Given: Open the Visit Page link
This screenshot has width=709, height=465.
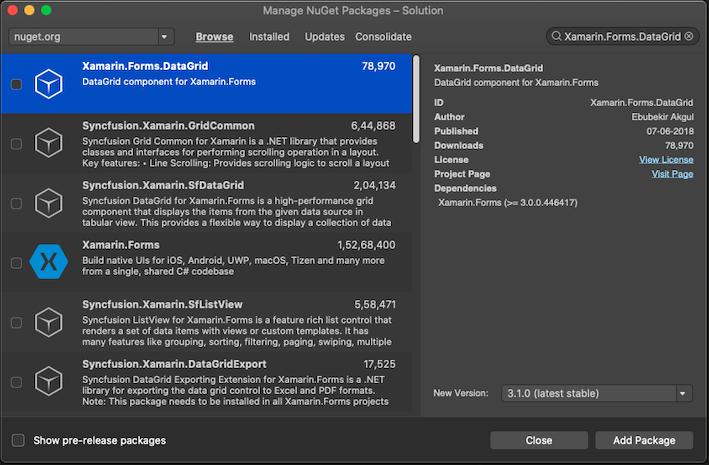Looking at the screenshot, I should point(672,174).
